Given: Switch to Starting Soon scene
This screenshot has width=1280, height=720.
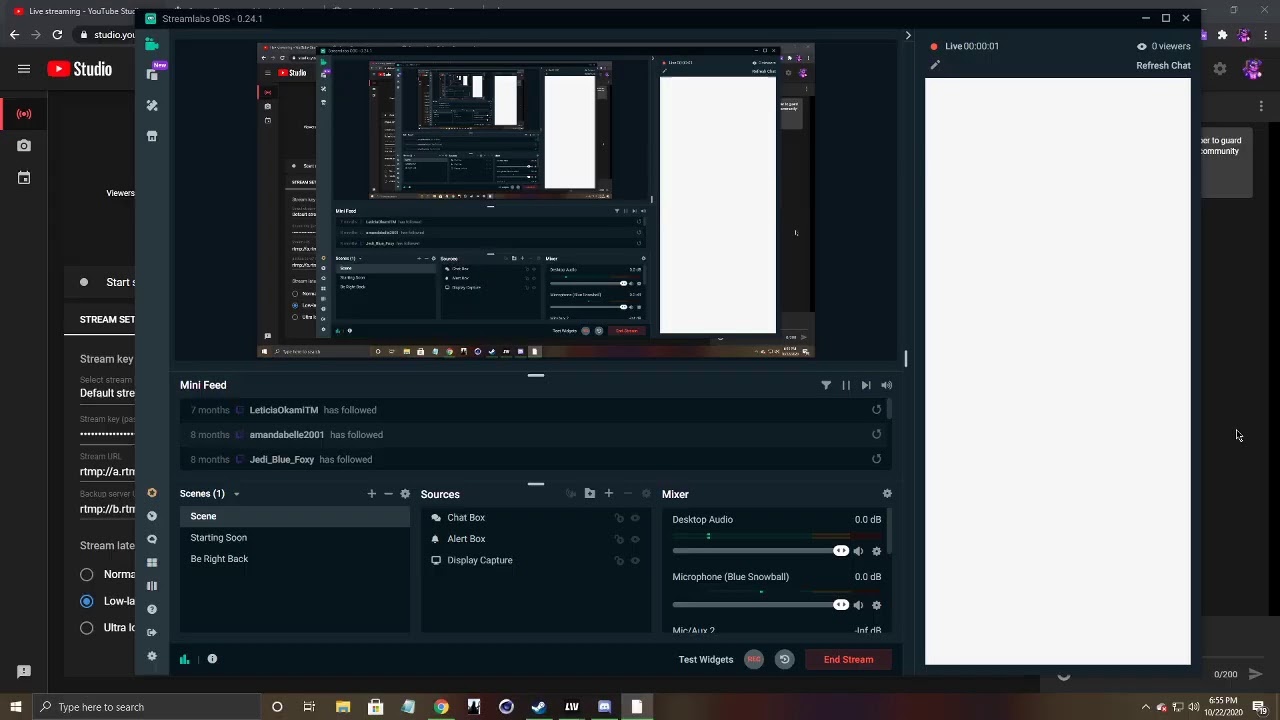Looking at the screenshot, I should click(218, 538).
